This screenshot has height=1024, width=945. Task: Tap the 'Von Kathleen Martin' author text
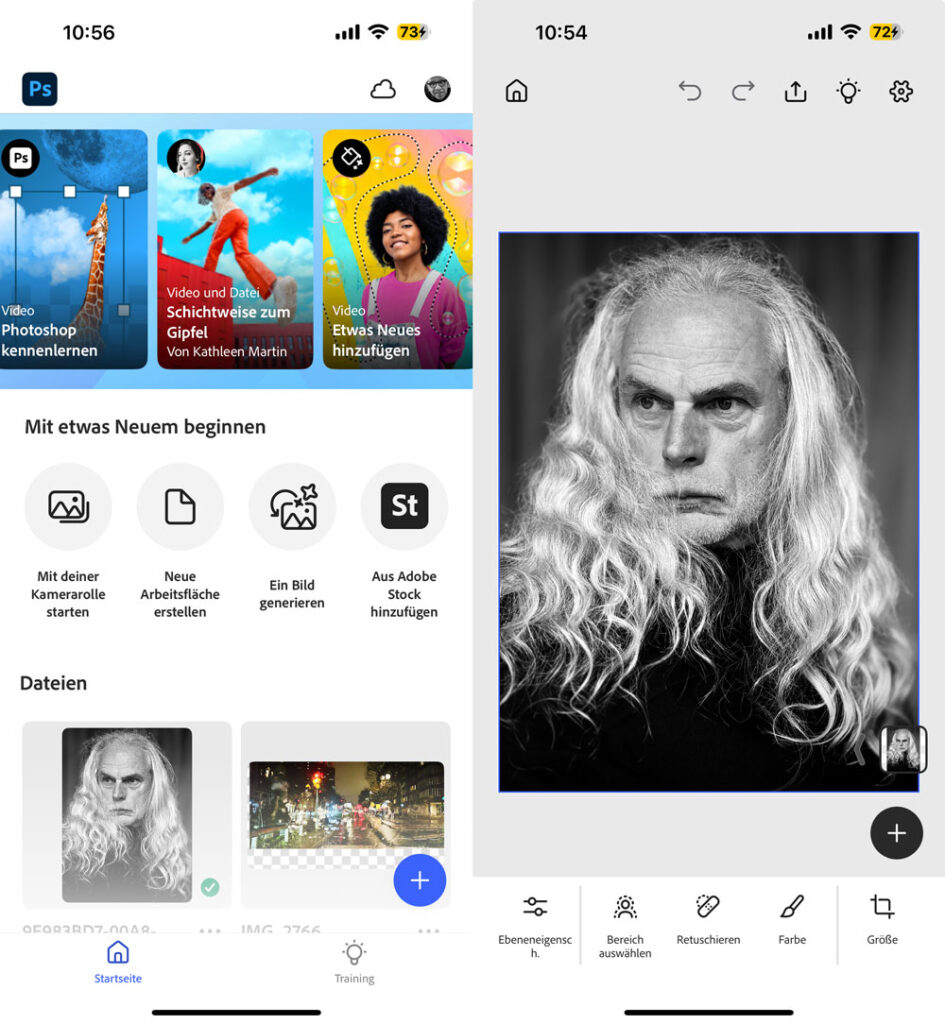[x=227, y=351]
